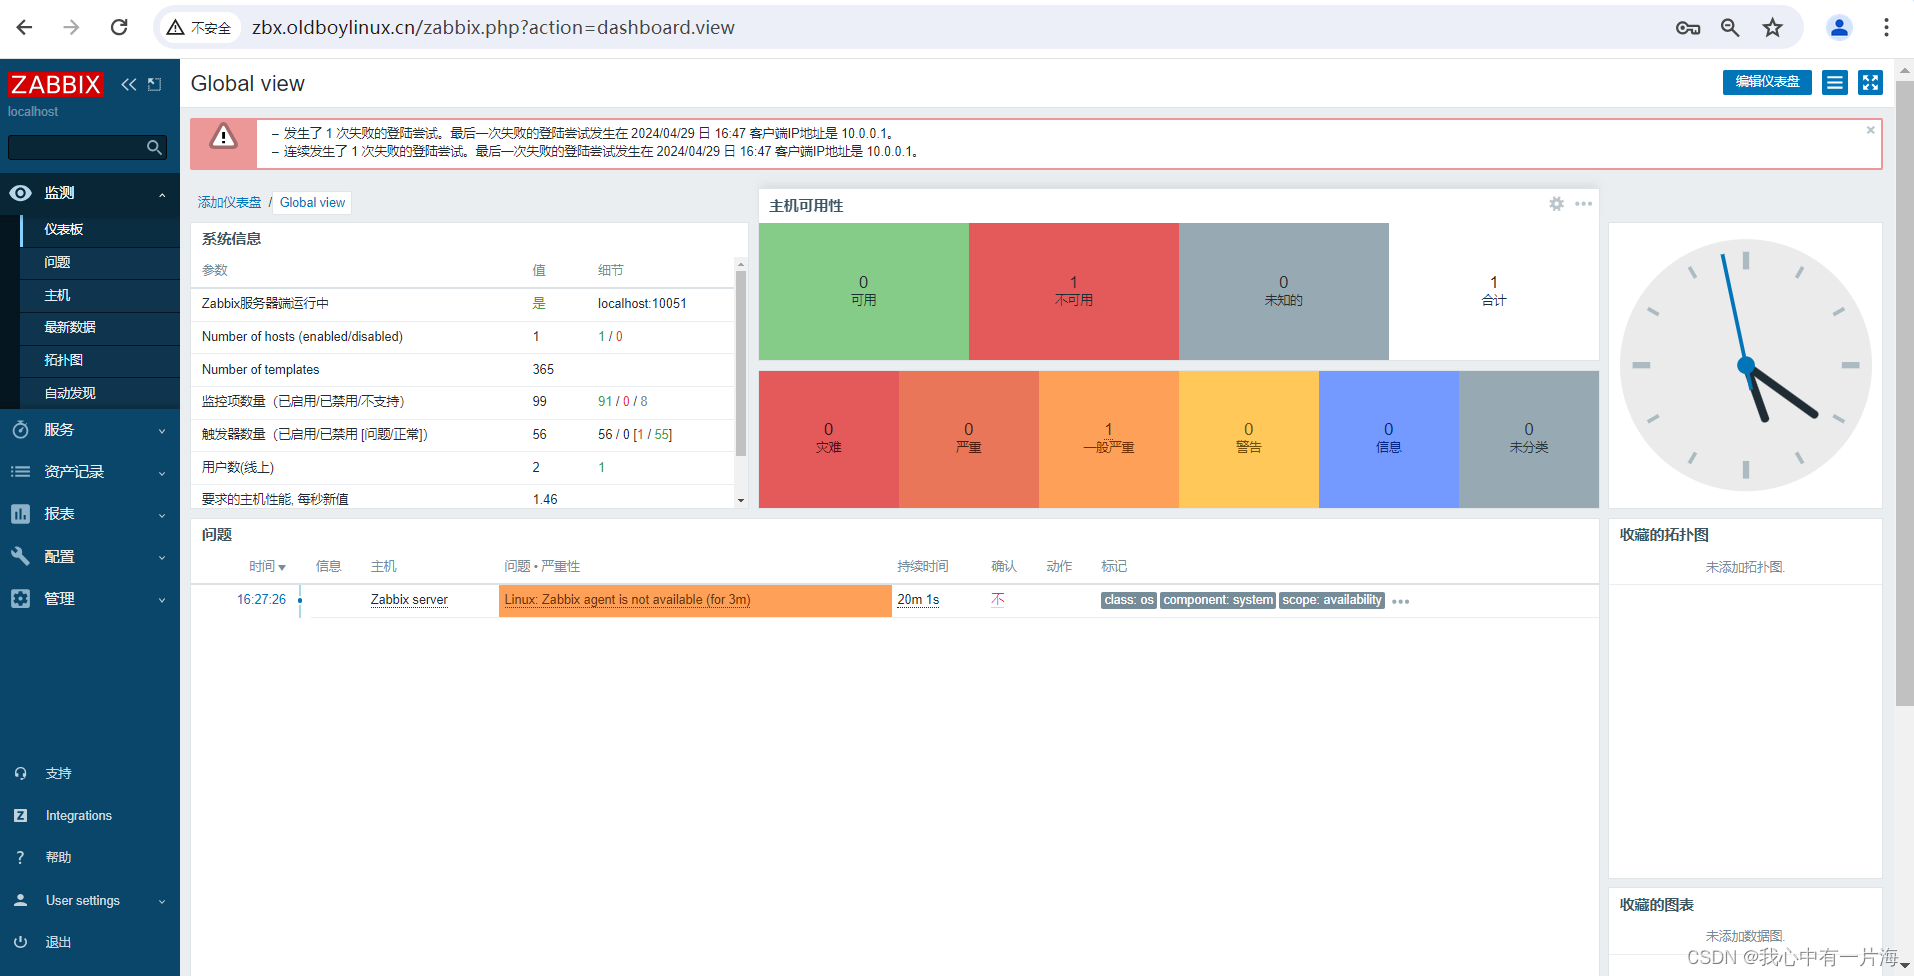The height and width of the screenshot is (976, 1914).
Task: Click the browser back arrow
Action: pyautogui.click(x=25, y=27)
